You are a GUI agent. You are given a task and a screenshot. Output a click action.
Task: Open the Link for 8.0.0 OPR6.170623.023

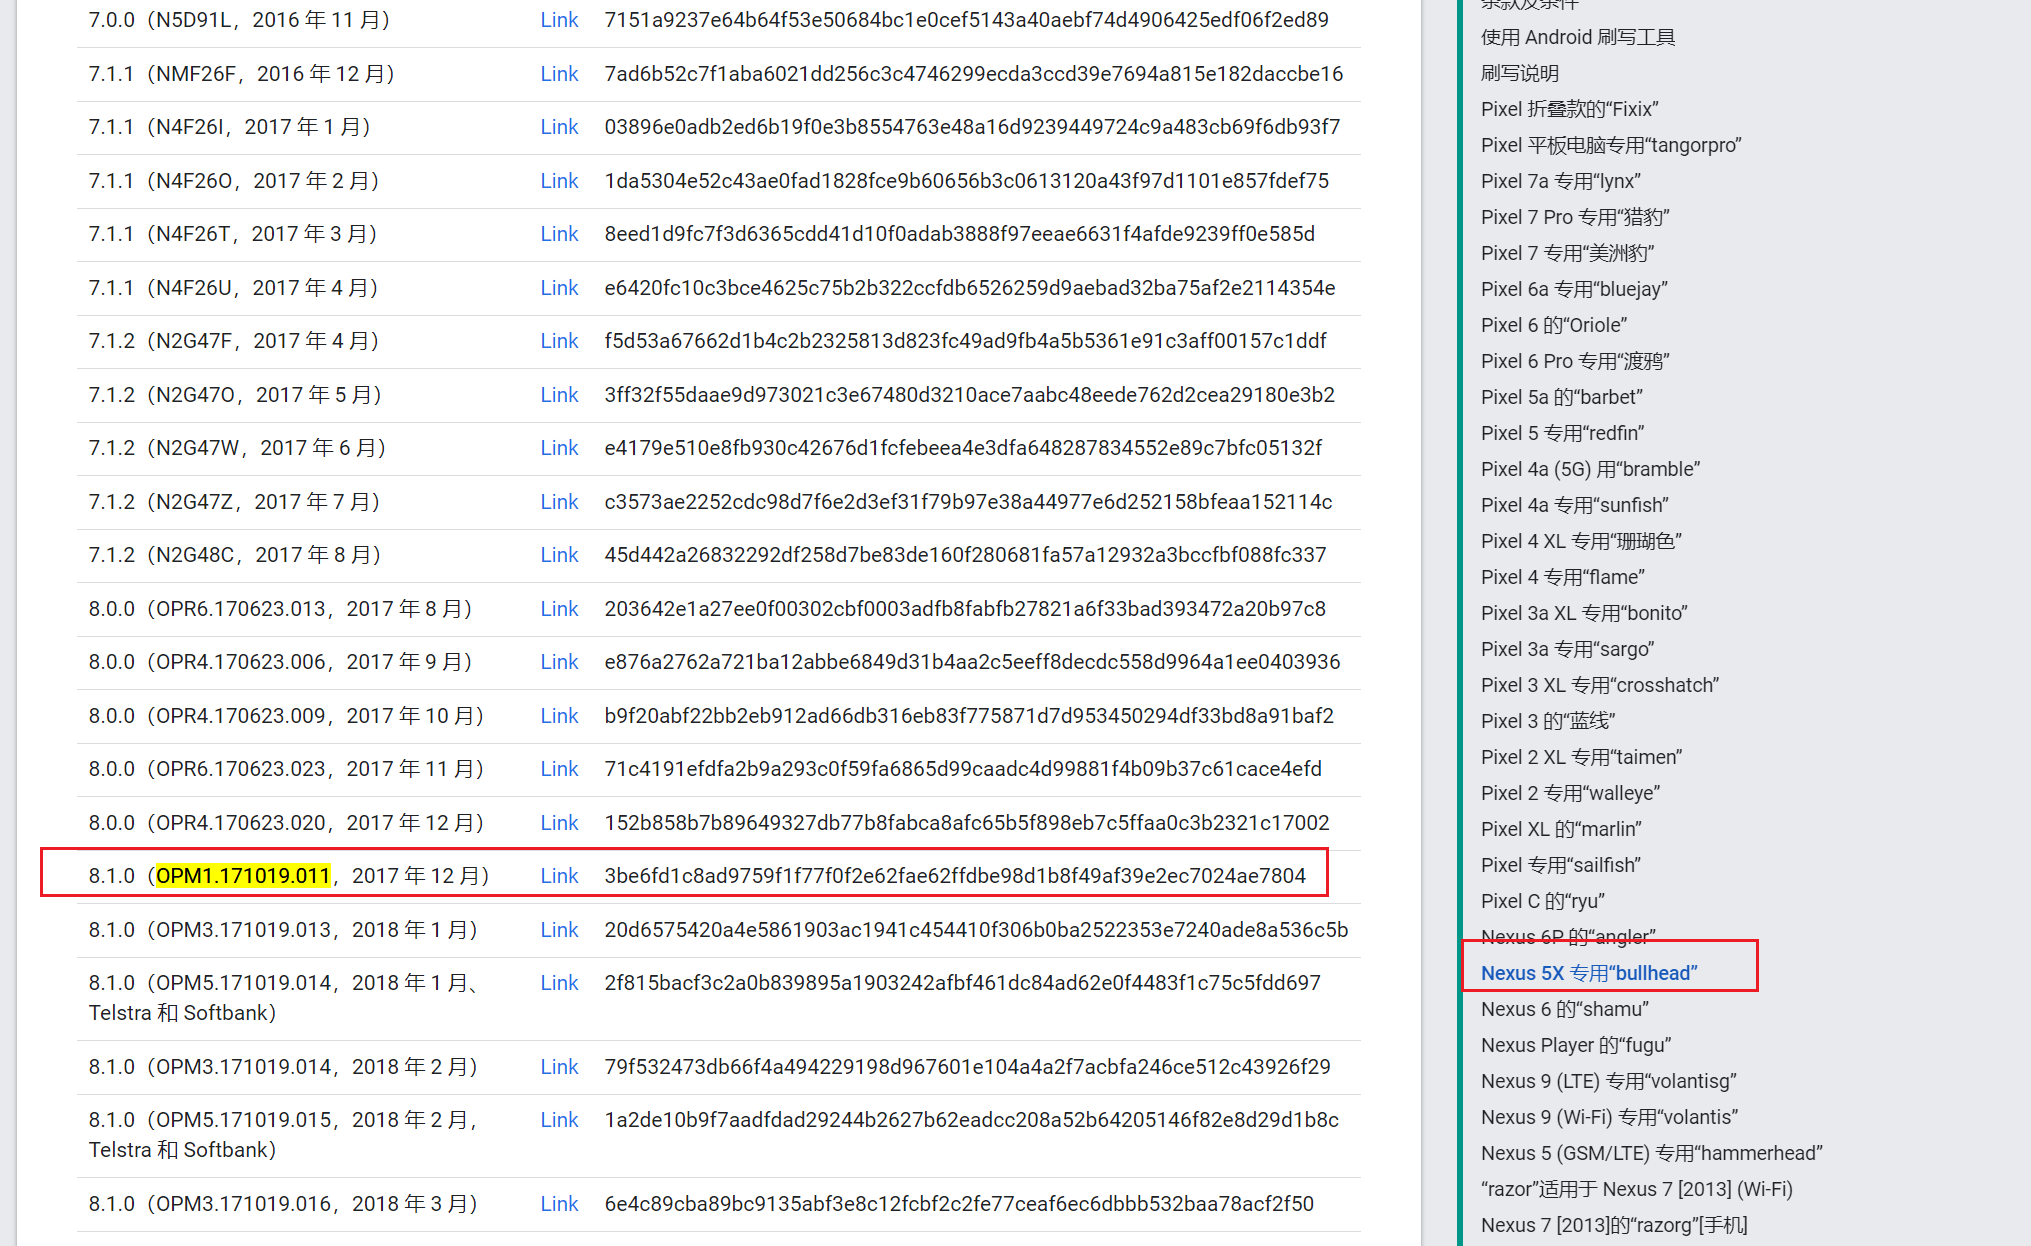(559, 769)
